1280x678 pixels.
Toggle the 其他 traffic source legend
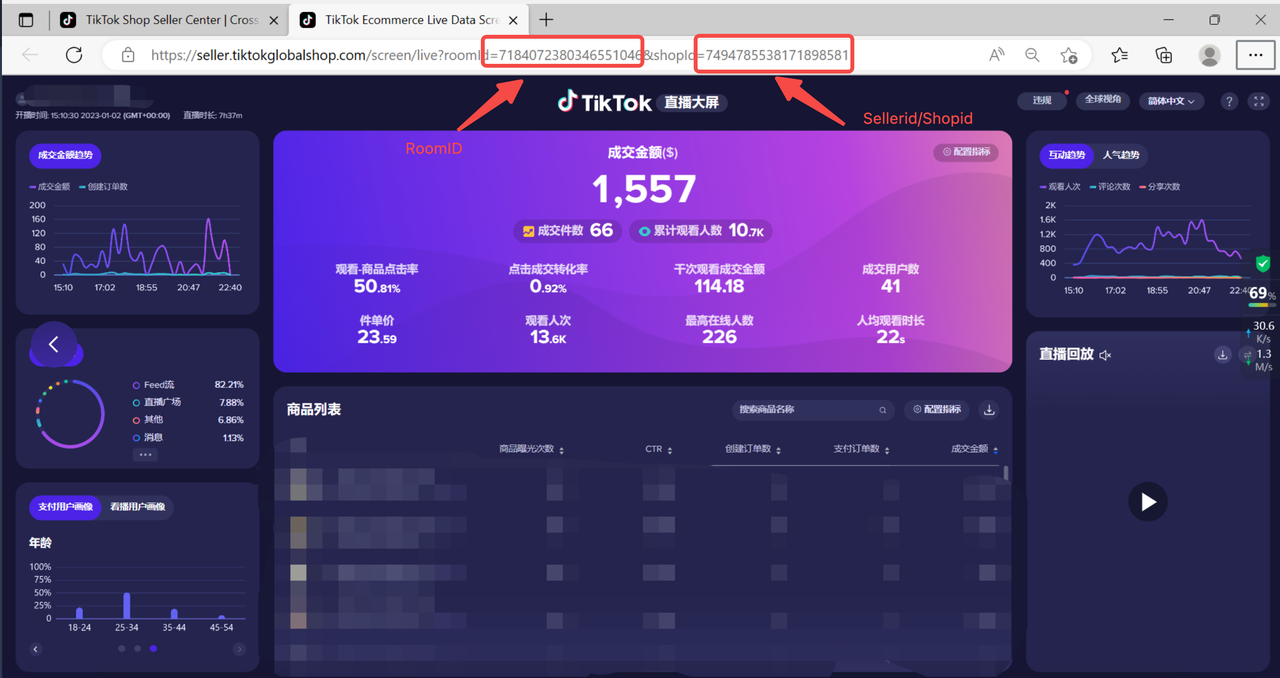[x=148, y=420]
